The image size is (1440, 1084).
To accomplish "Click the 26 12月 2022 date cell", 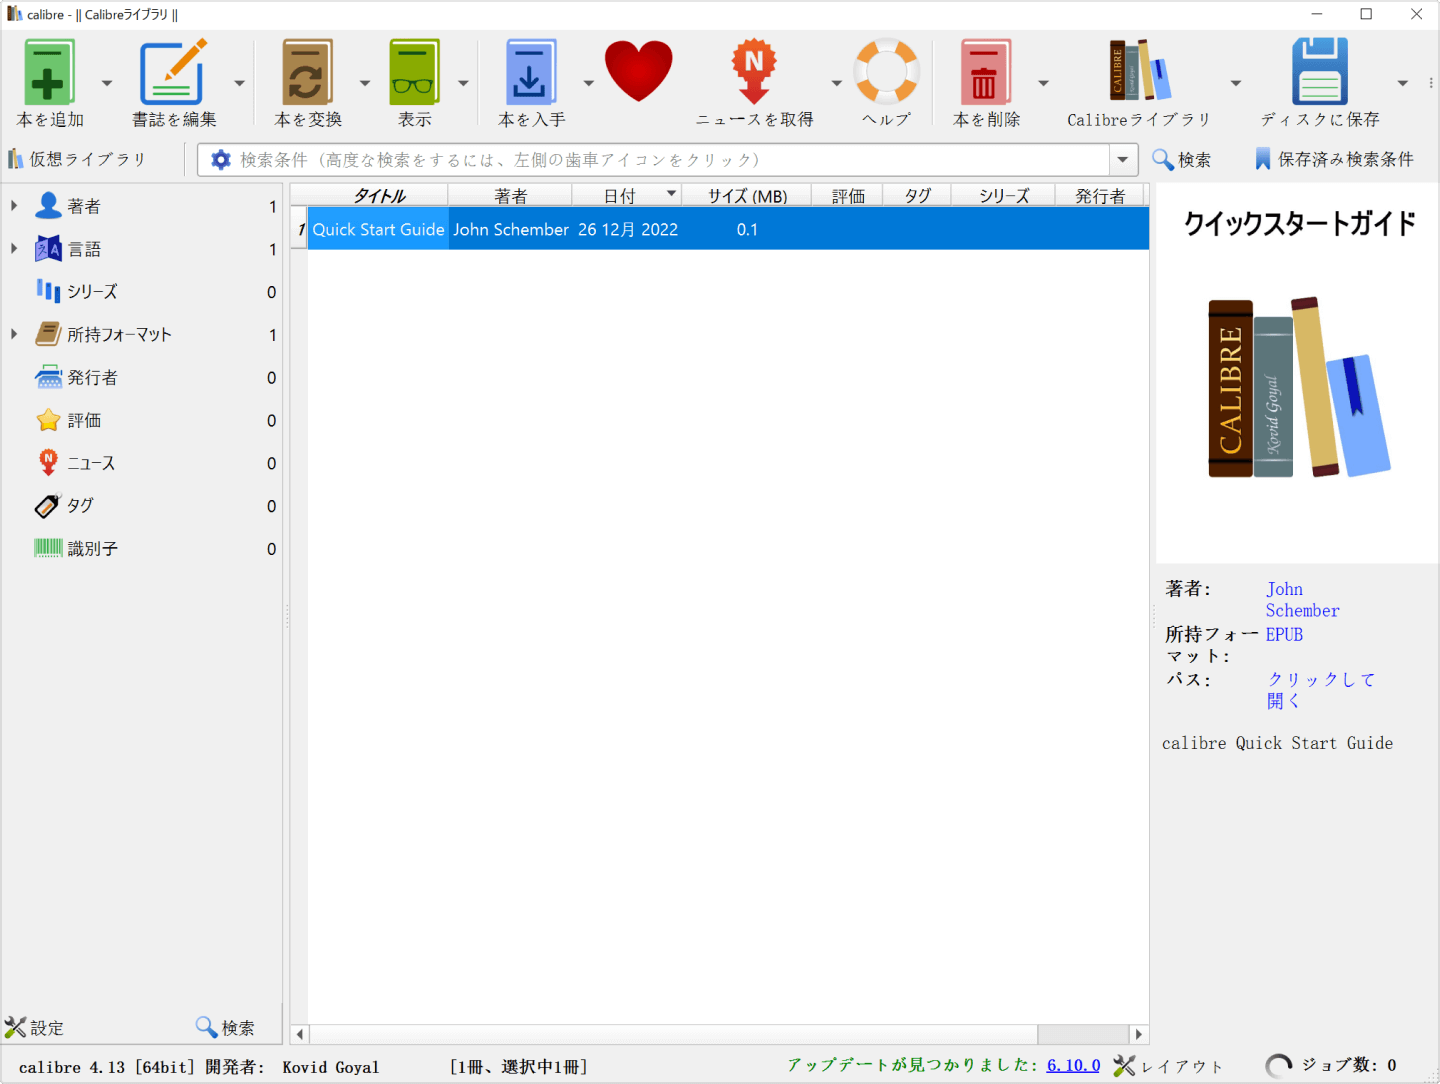I will coord(627,229).
